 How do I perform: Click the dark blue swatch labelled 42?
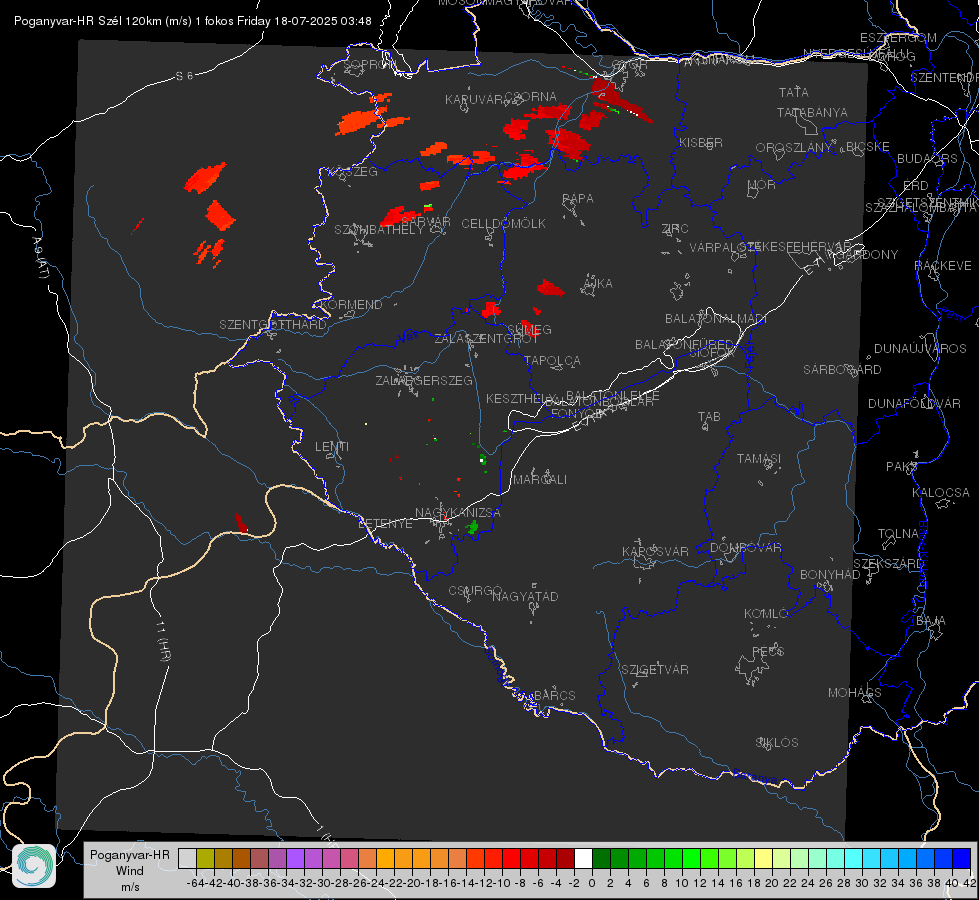coord(962,858)
